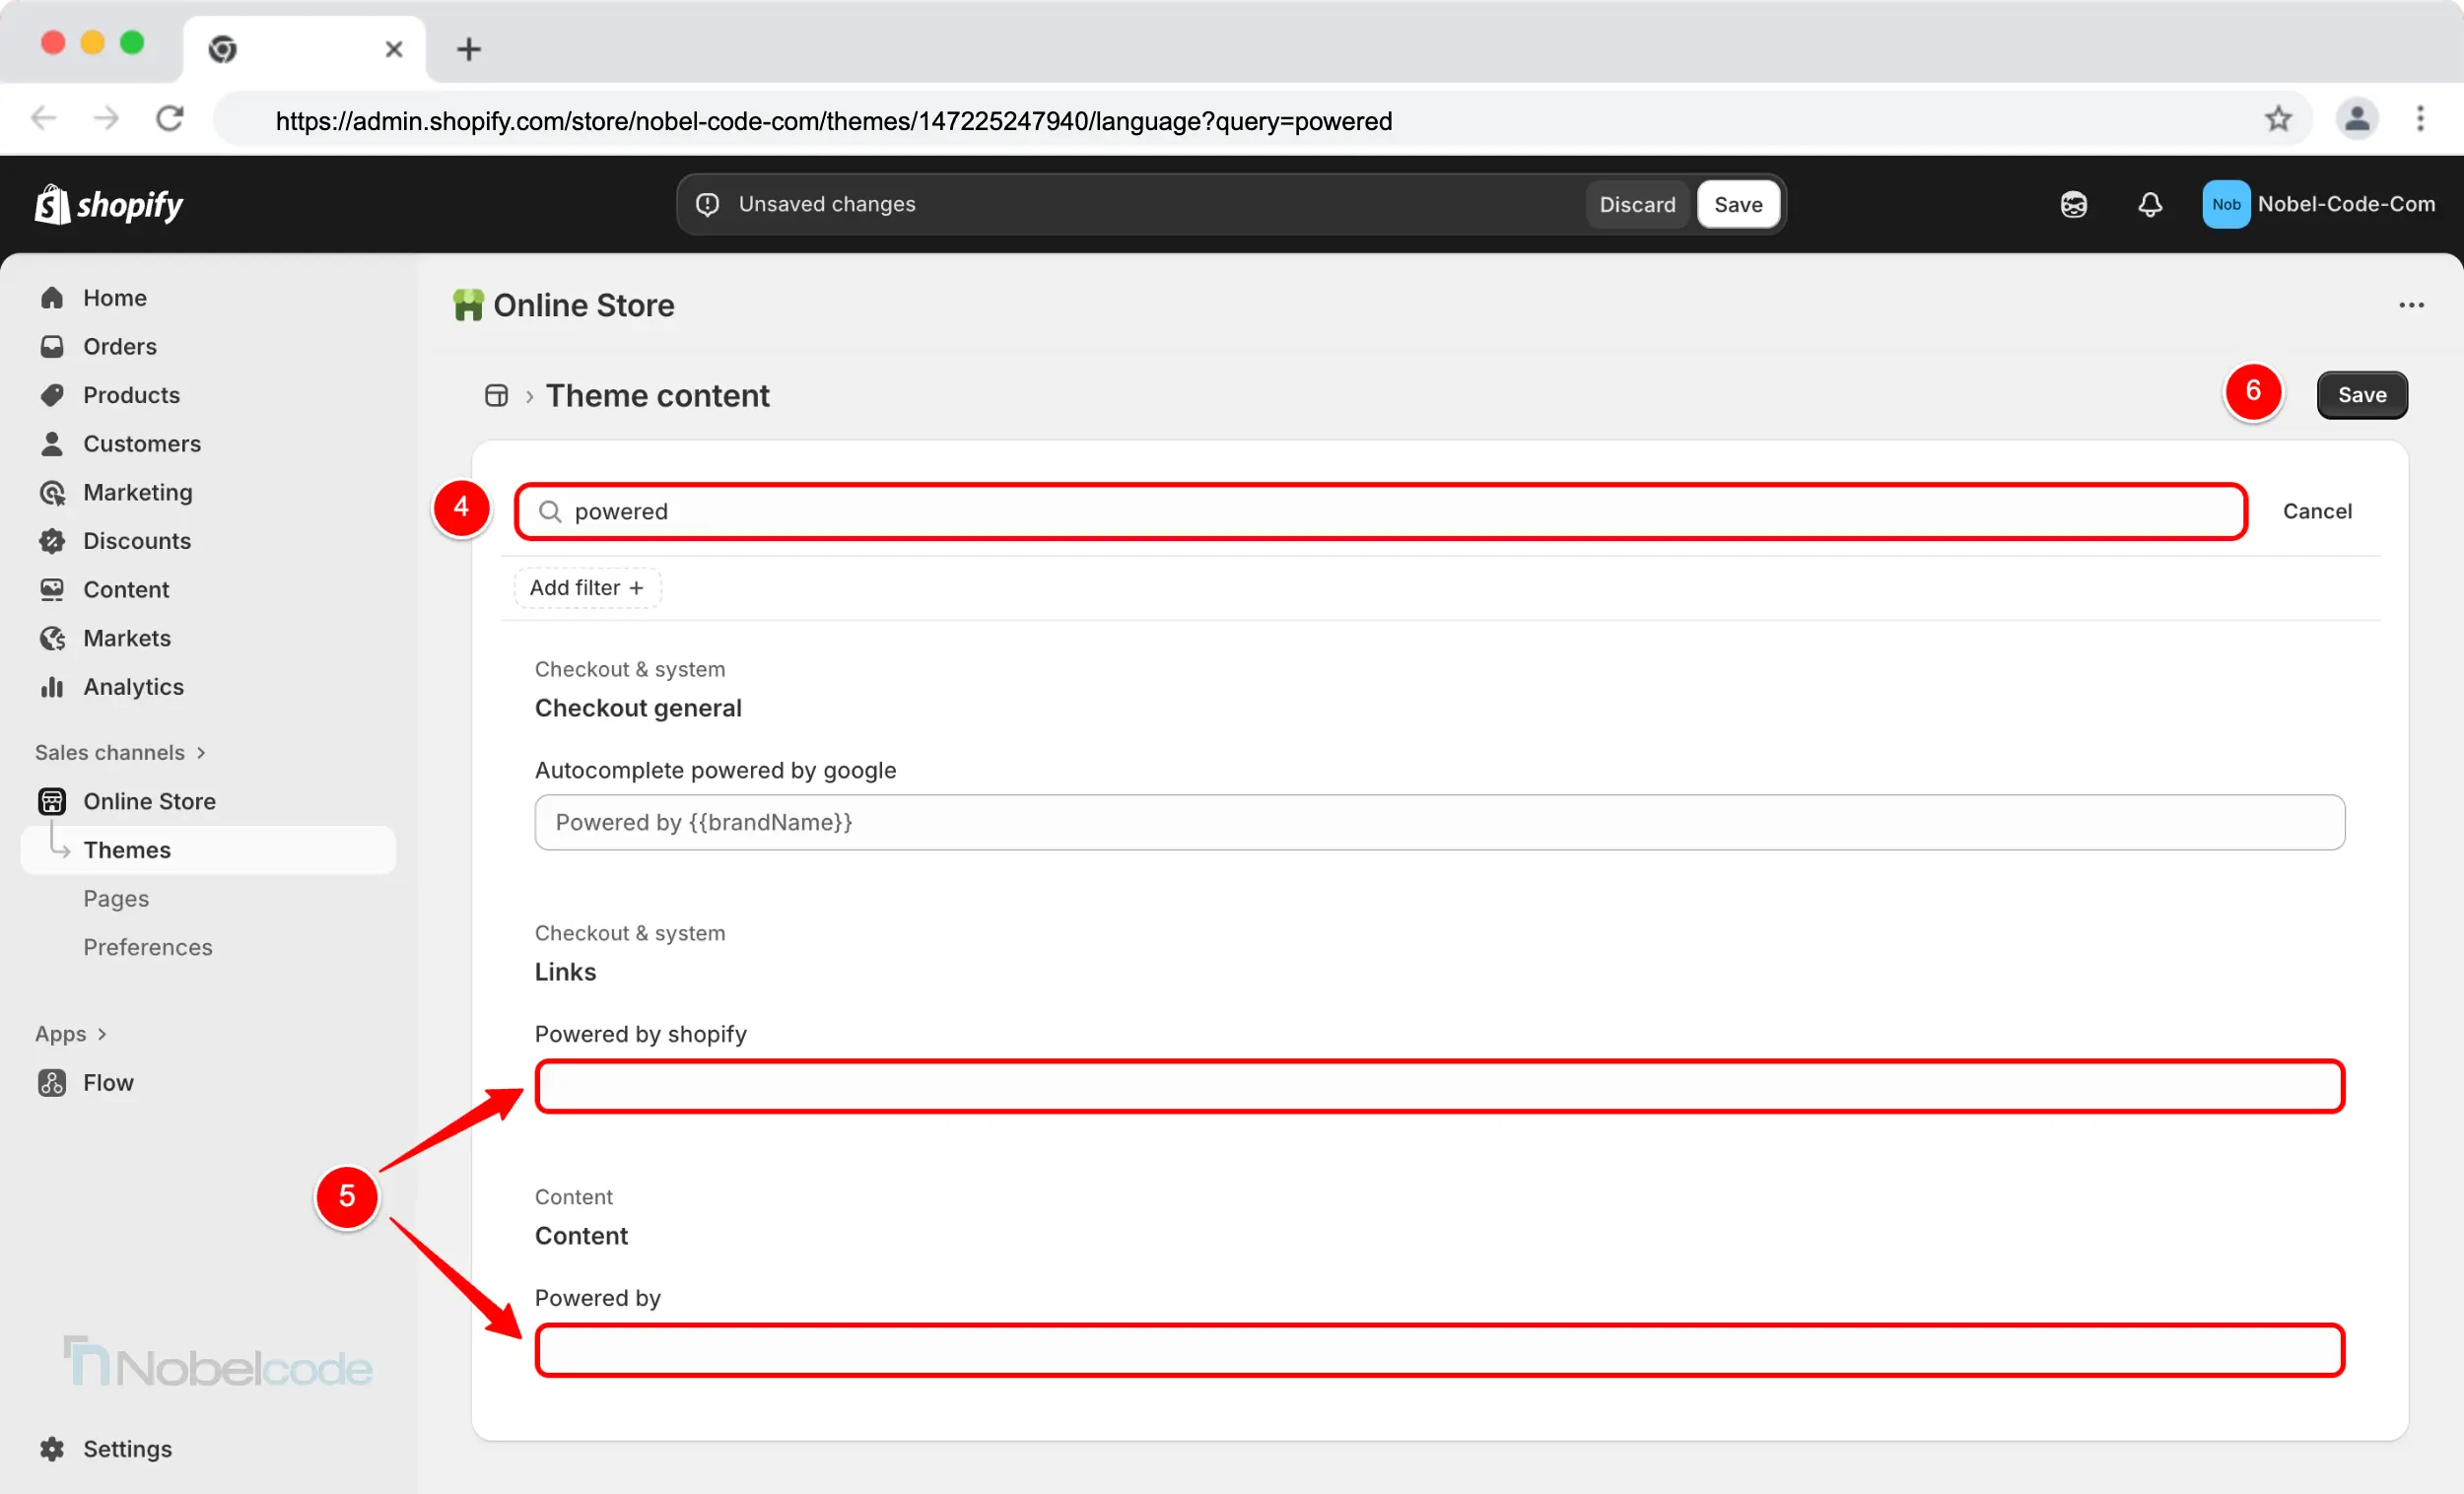Open the Add filter dropdown

coord(587,588)
